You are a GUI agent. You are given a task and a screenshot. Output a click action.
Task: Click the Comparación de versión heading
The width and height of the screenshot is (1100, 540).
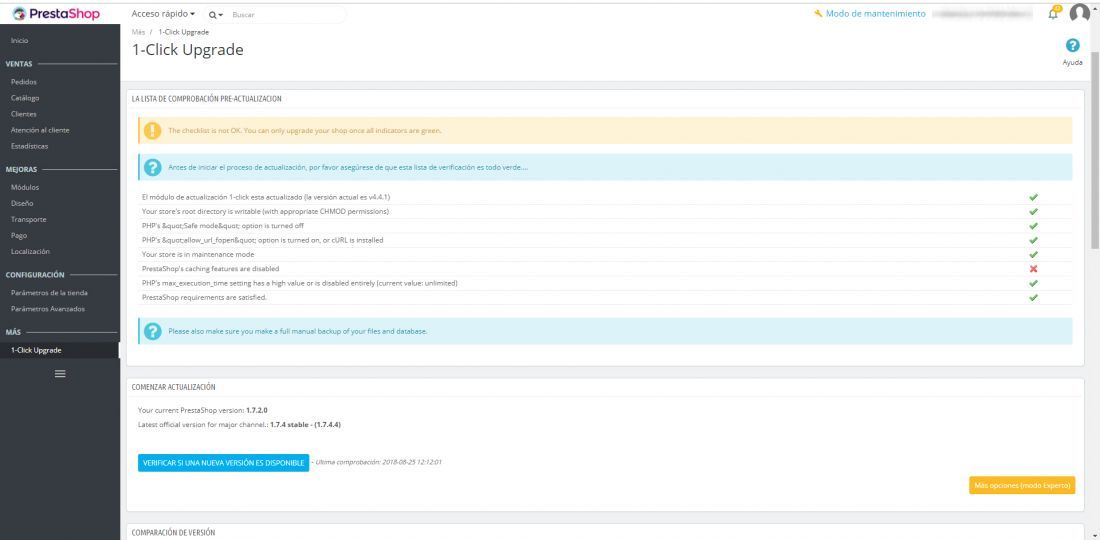173,532
